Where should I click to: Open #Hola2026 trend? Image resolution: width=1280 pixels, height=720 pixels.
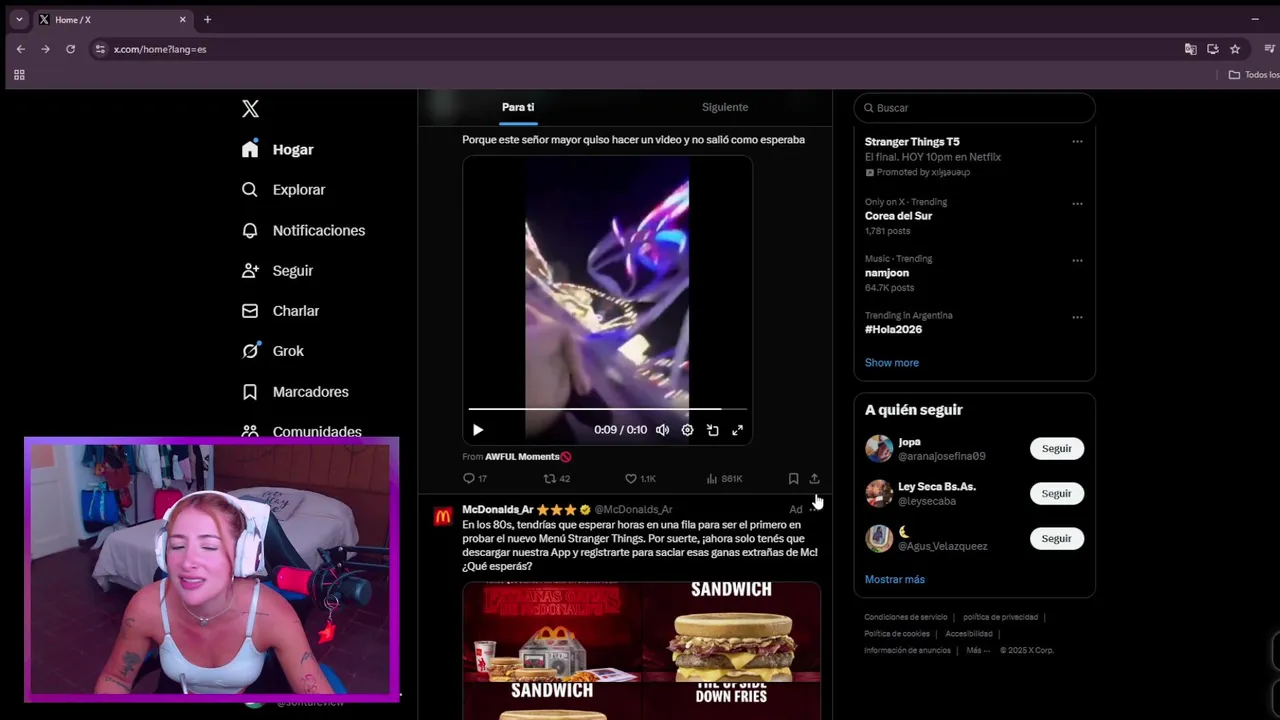[893, 330]
